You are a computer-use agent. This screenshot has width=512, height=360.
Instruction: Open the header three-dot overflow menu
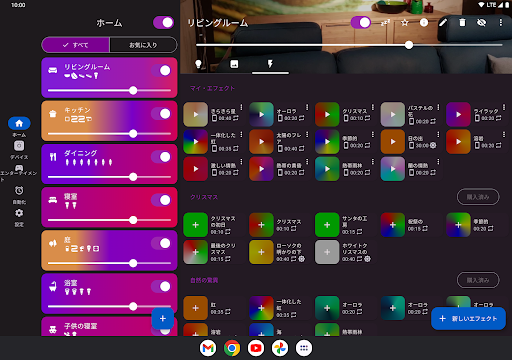500,23
